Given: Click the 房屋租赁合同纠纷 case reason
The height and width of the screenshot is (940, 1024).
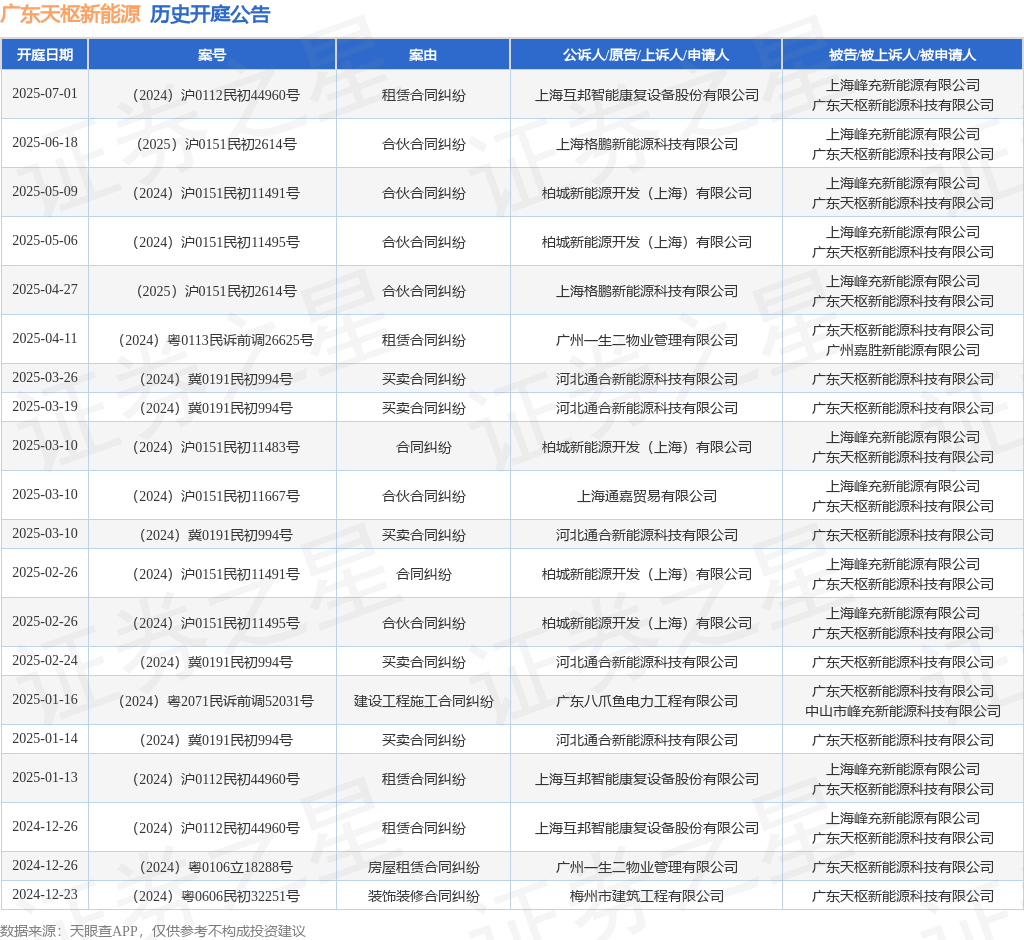Looking at the screenshot, I should point(423,867).
